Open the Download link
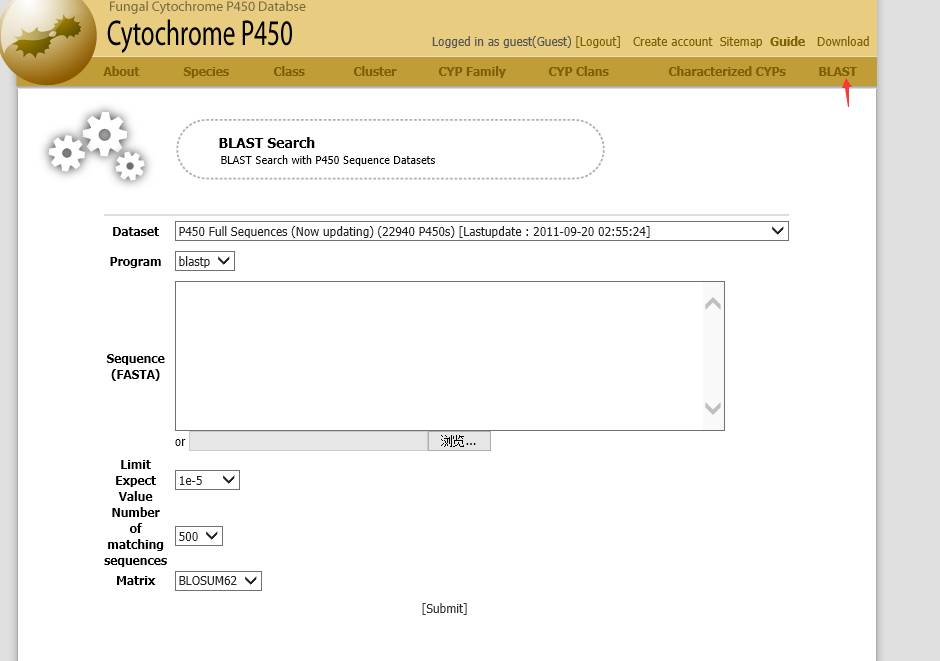Screen dimensions: 940x661 click(843, 42)
